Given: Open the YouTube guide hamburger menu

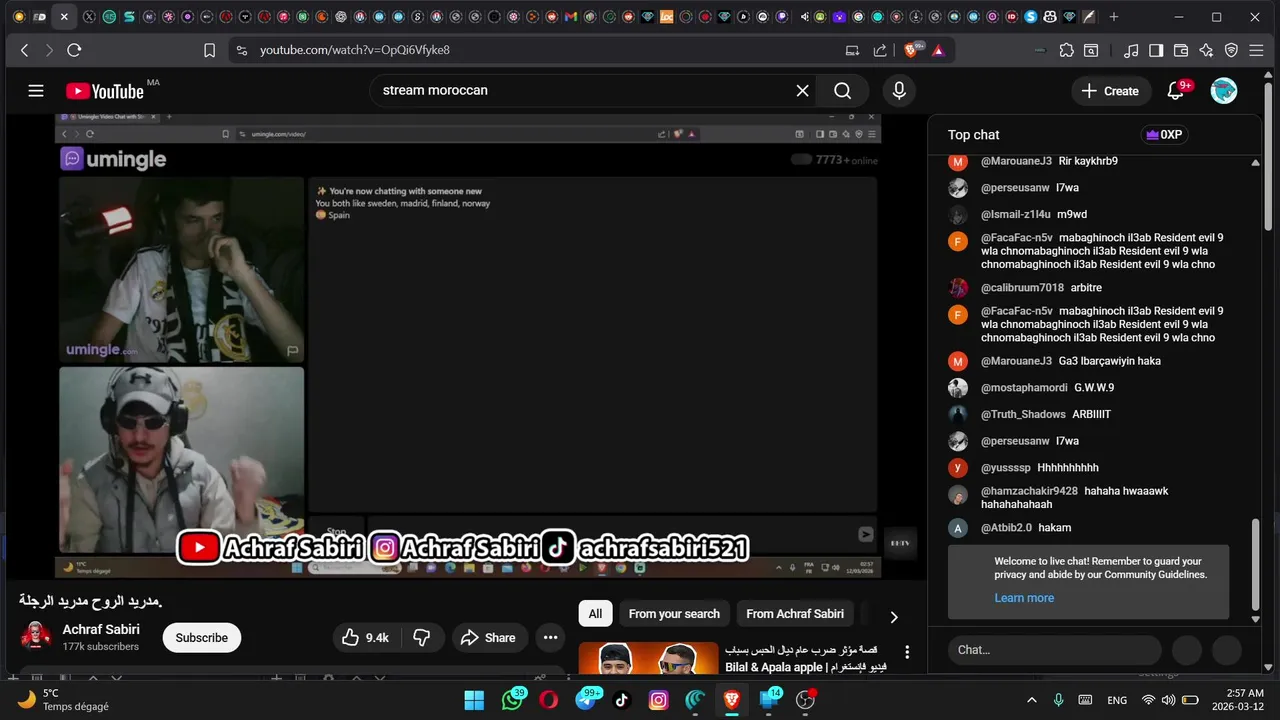Looking at the screenshot, I should click(36, 91).
